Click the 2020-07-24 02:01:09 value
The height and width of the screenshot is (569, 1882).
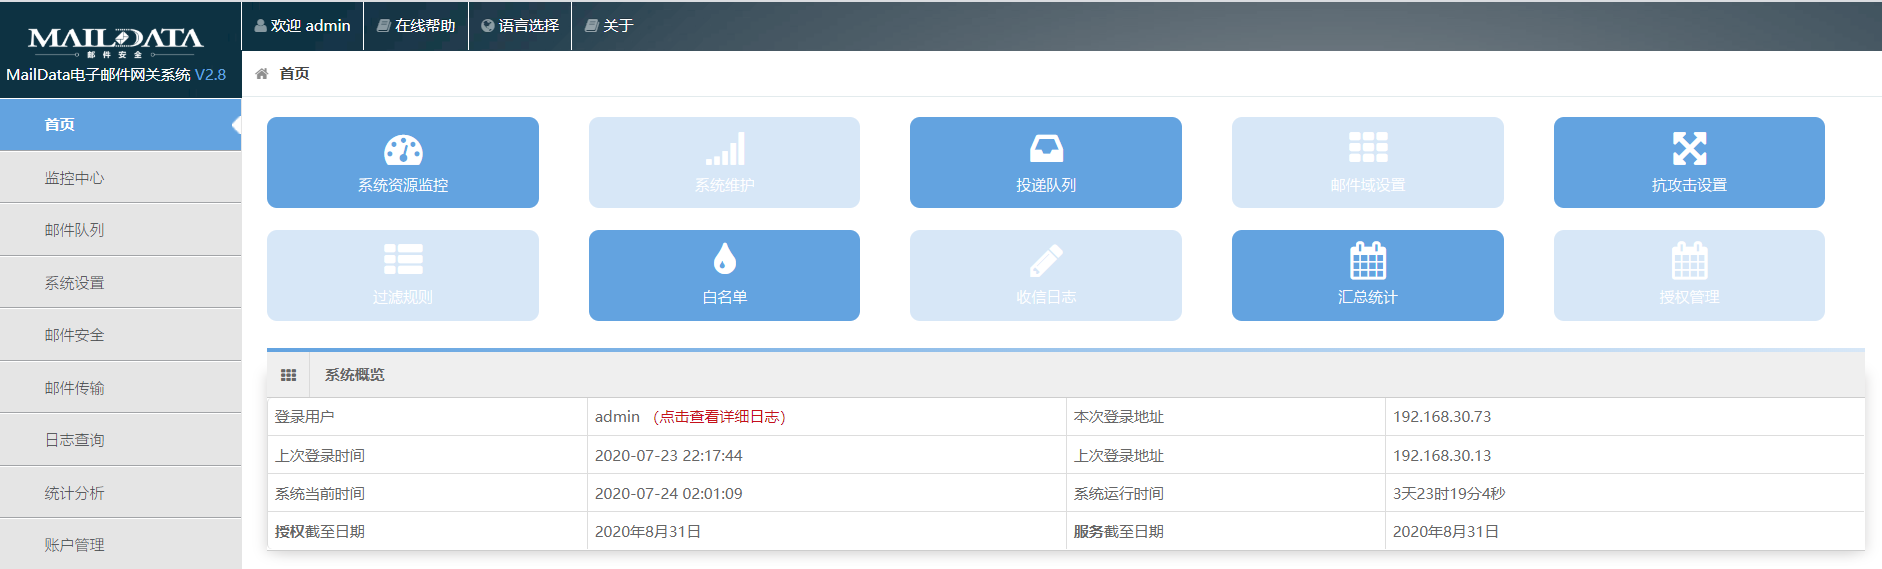coord(669,494)
